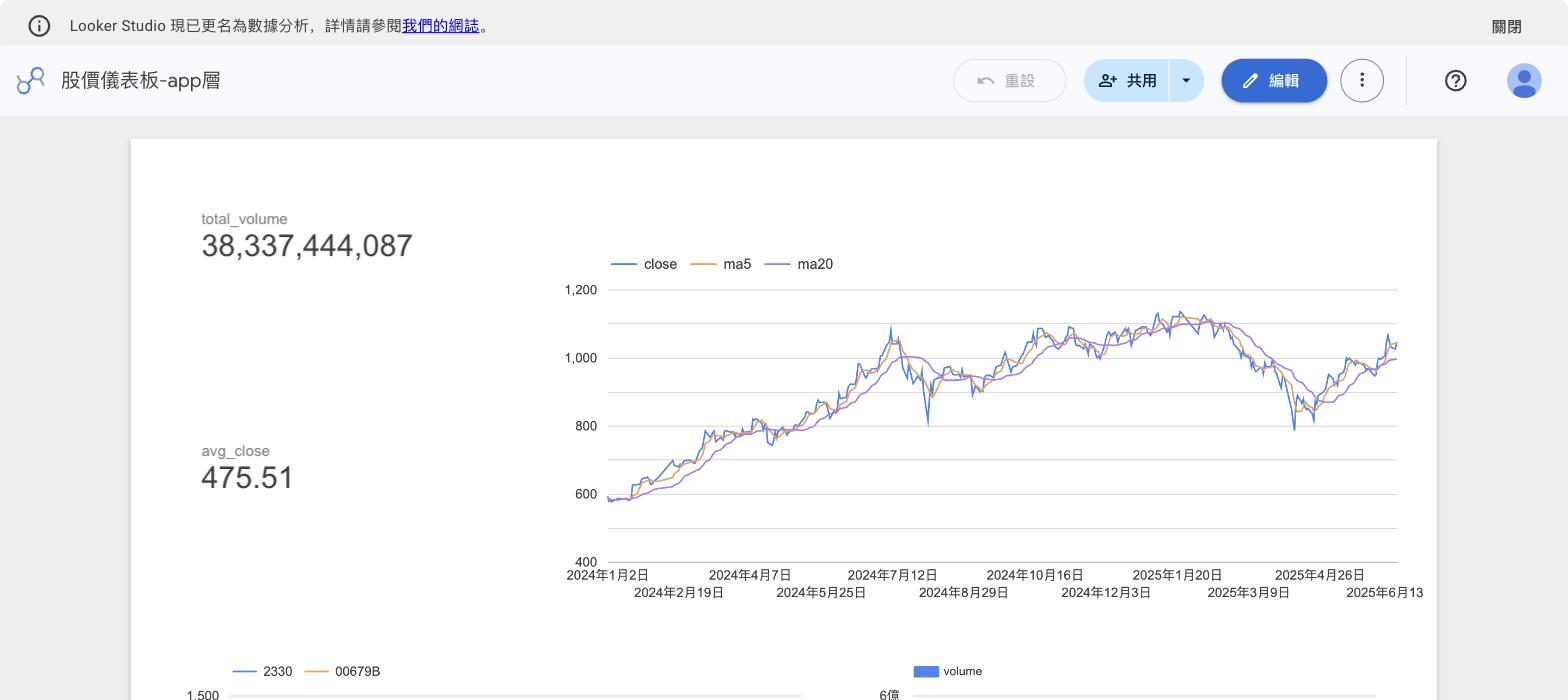Click the 2024年12月3日 axis label
This screenshot has width=1568, height=700.
point(1106,593)
